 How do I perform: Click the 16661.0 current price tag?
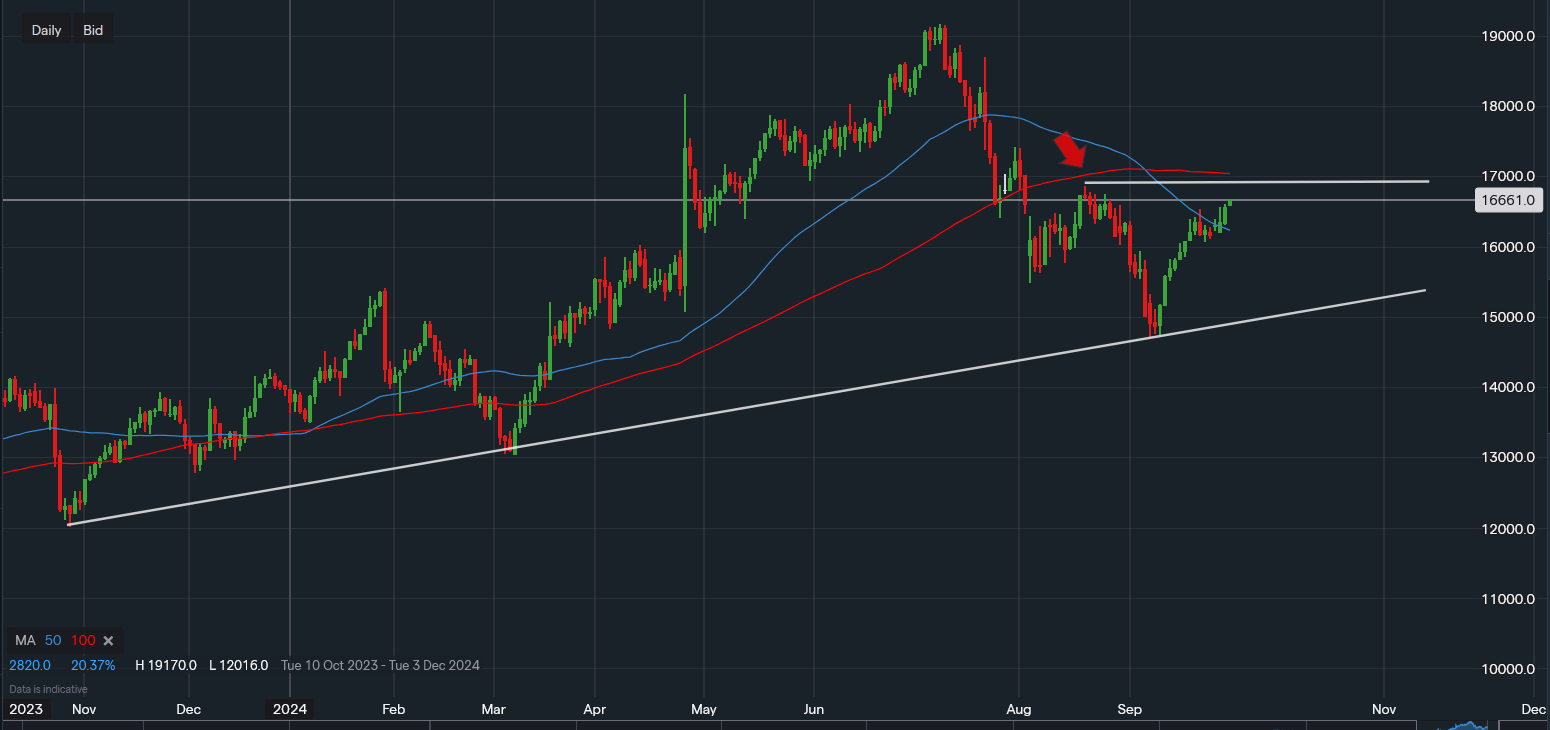(1510, 201)
